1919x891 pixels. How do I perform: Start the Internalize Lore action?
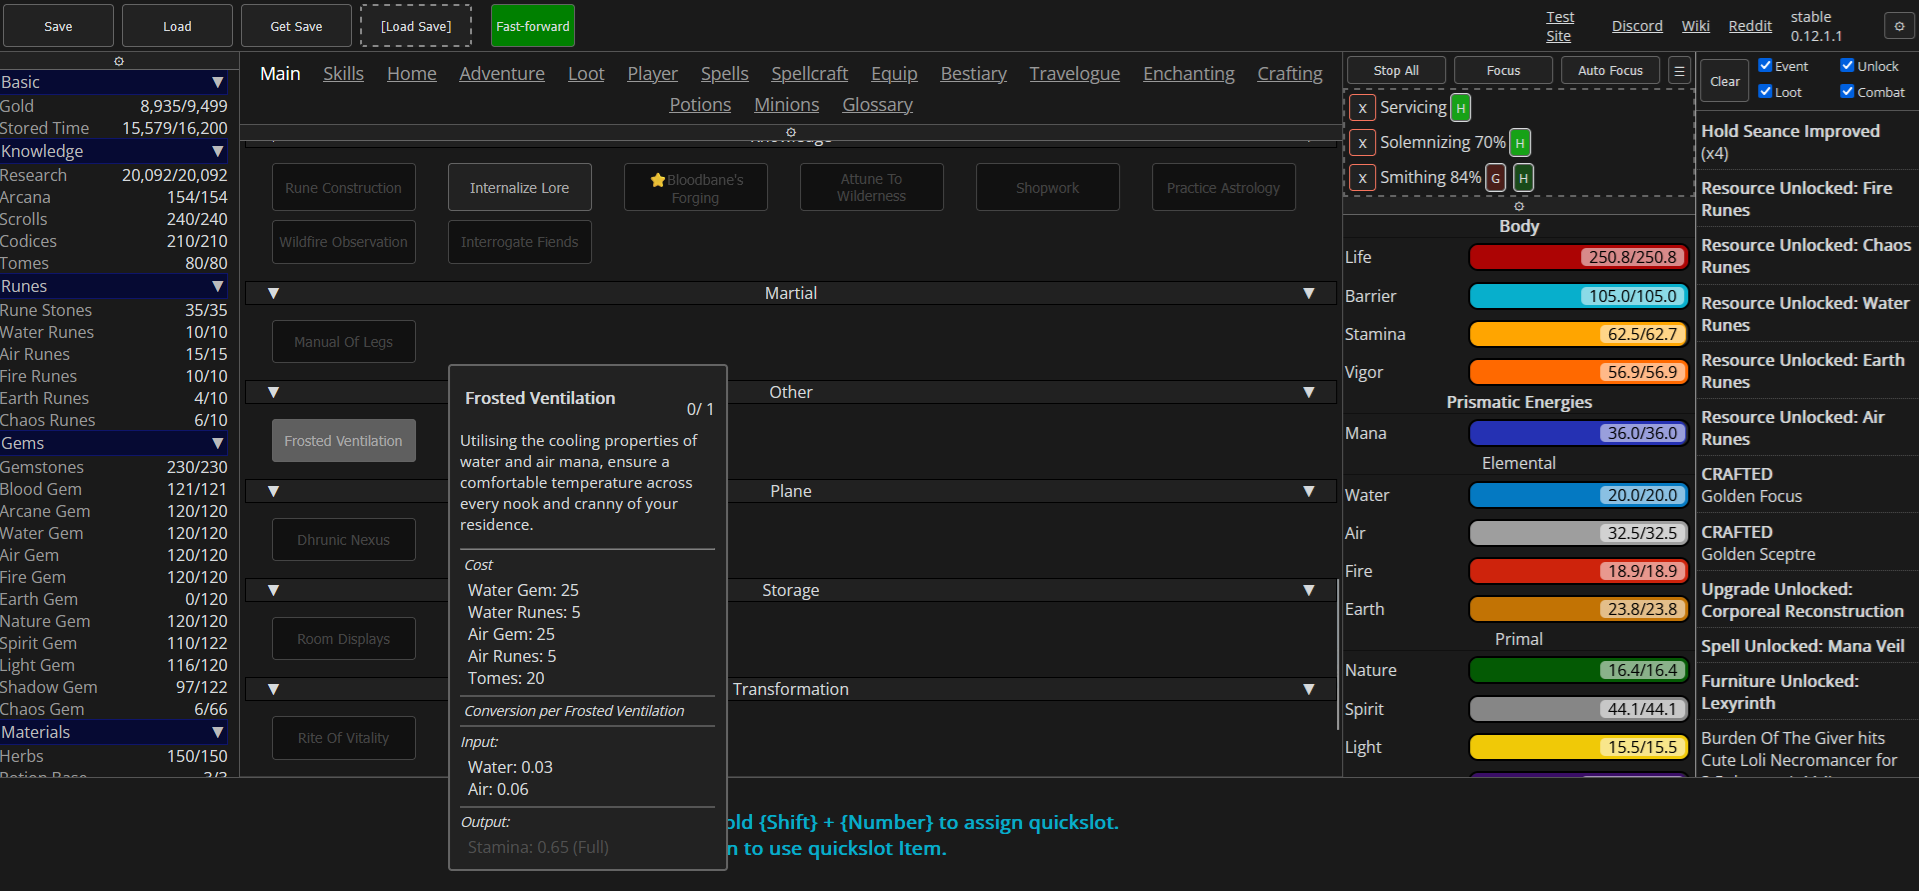pyautogui.click(x=520, y=188)
